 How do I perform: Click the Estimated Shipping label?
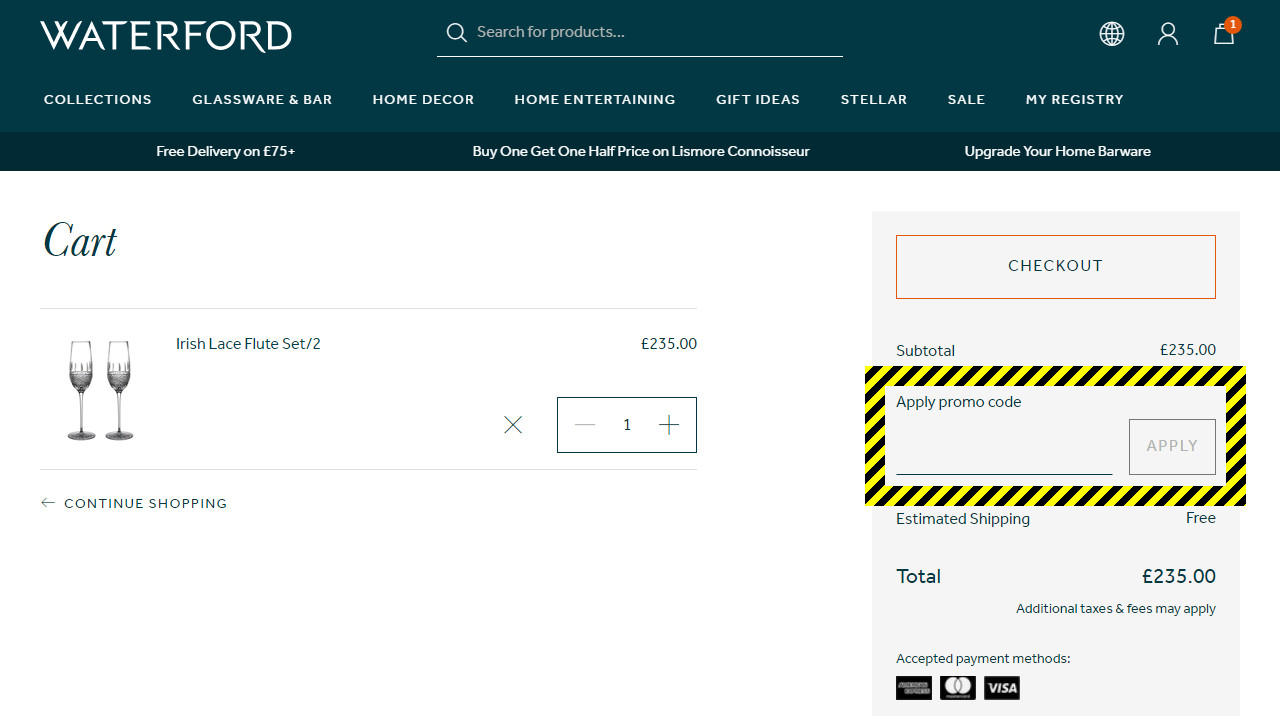click(963, 519)
